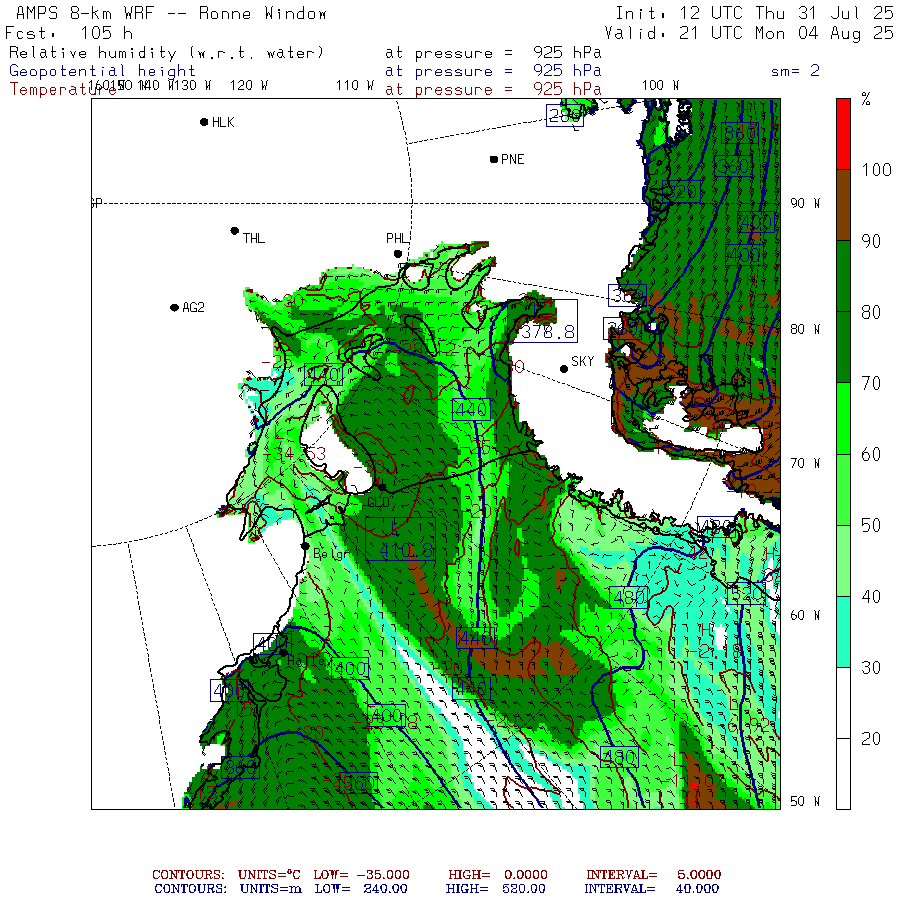The width and height of the screenshot is (900, 900).
Task: Click the '60 W' longitude label
Action: (805, 615)
